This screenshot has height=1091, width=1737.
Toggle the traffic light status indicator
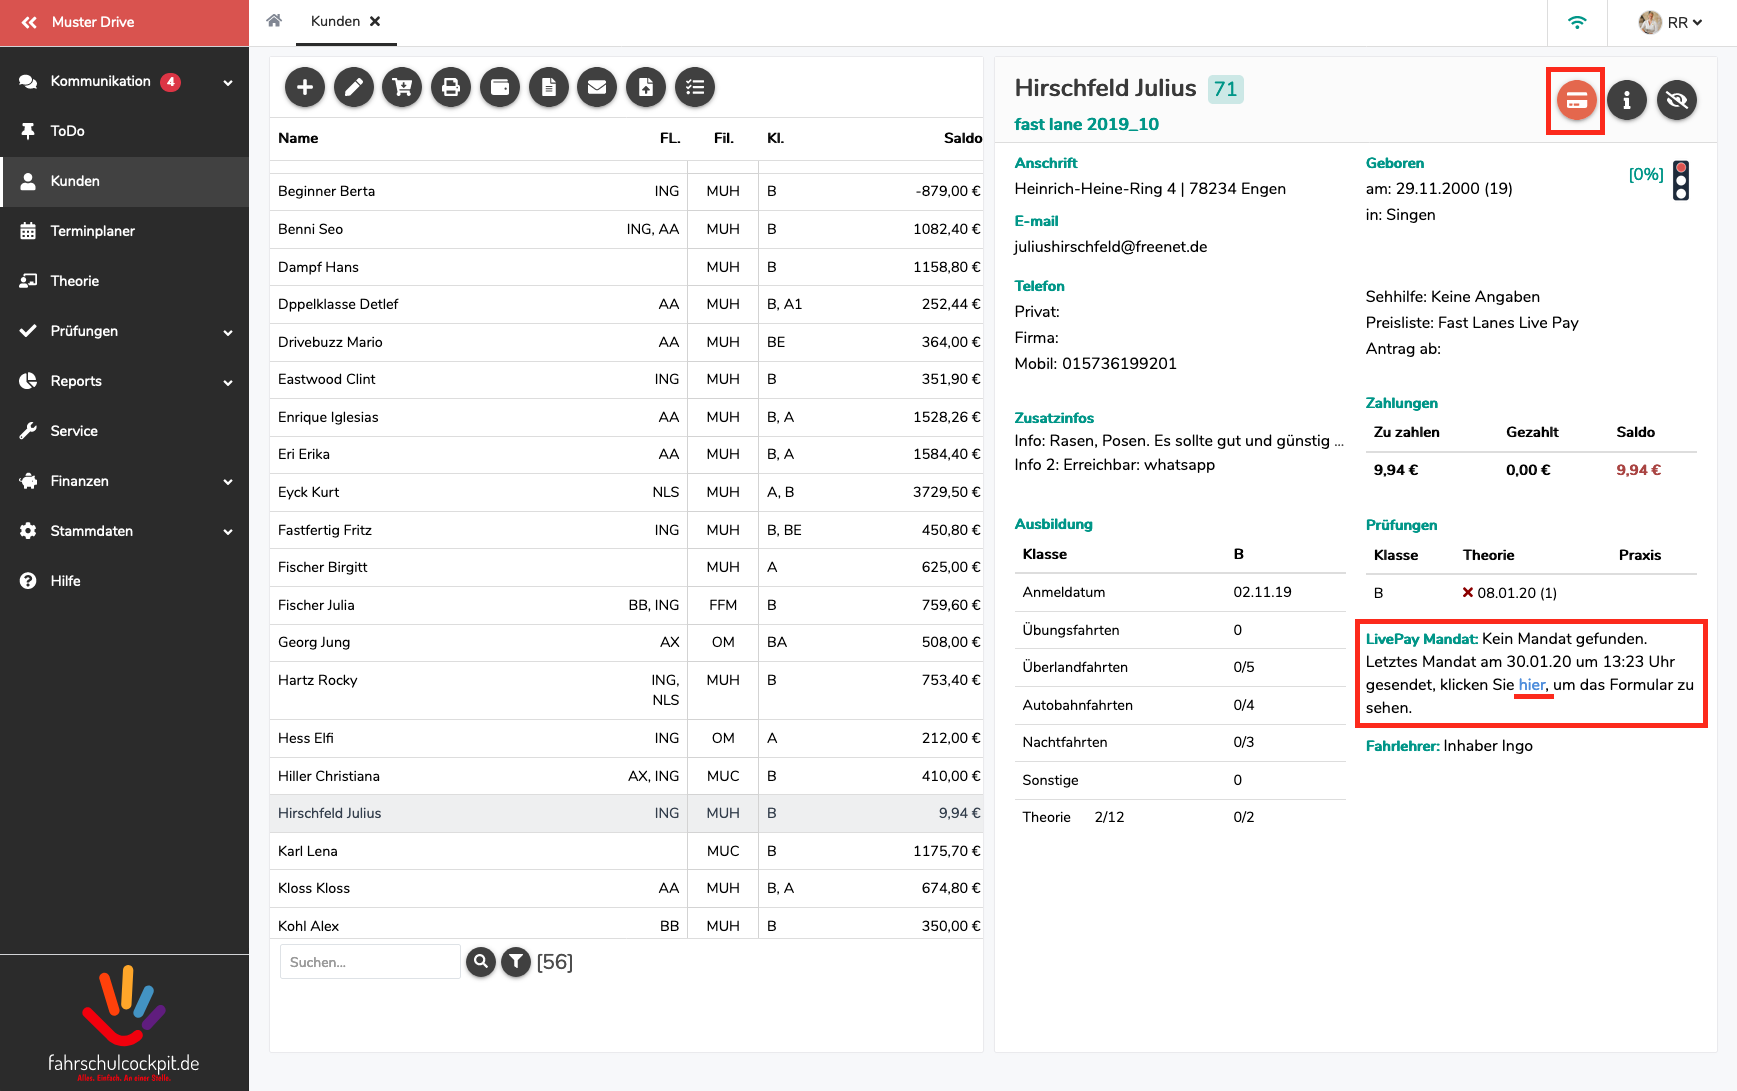1681,181
